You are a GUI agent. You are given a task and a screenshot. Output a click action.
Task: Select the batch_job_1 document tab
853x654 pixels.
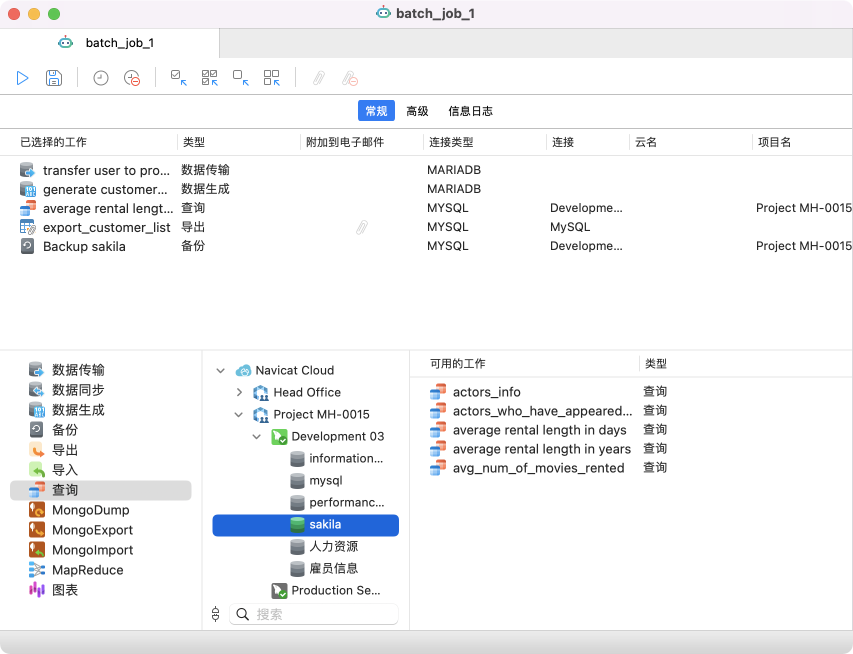point(109,43)
